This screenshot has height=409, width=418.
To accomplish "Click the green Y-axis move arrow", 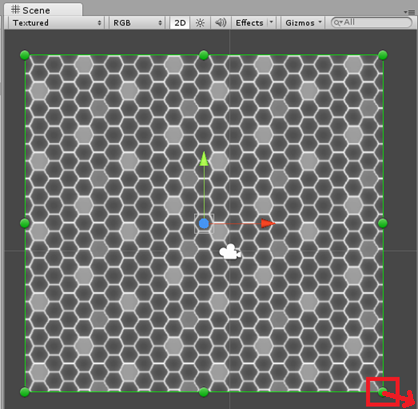I will point(204,159).
